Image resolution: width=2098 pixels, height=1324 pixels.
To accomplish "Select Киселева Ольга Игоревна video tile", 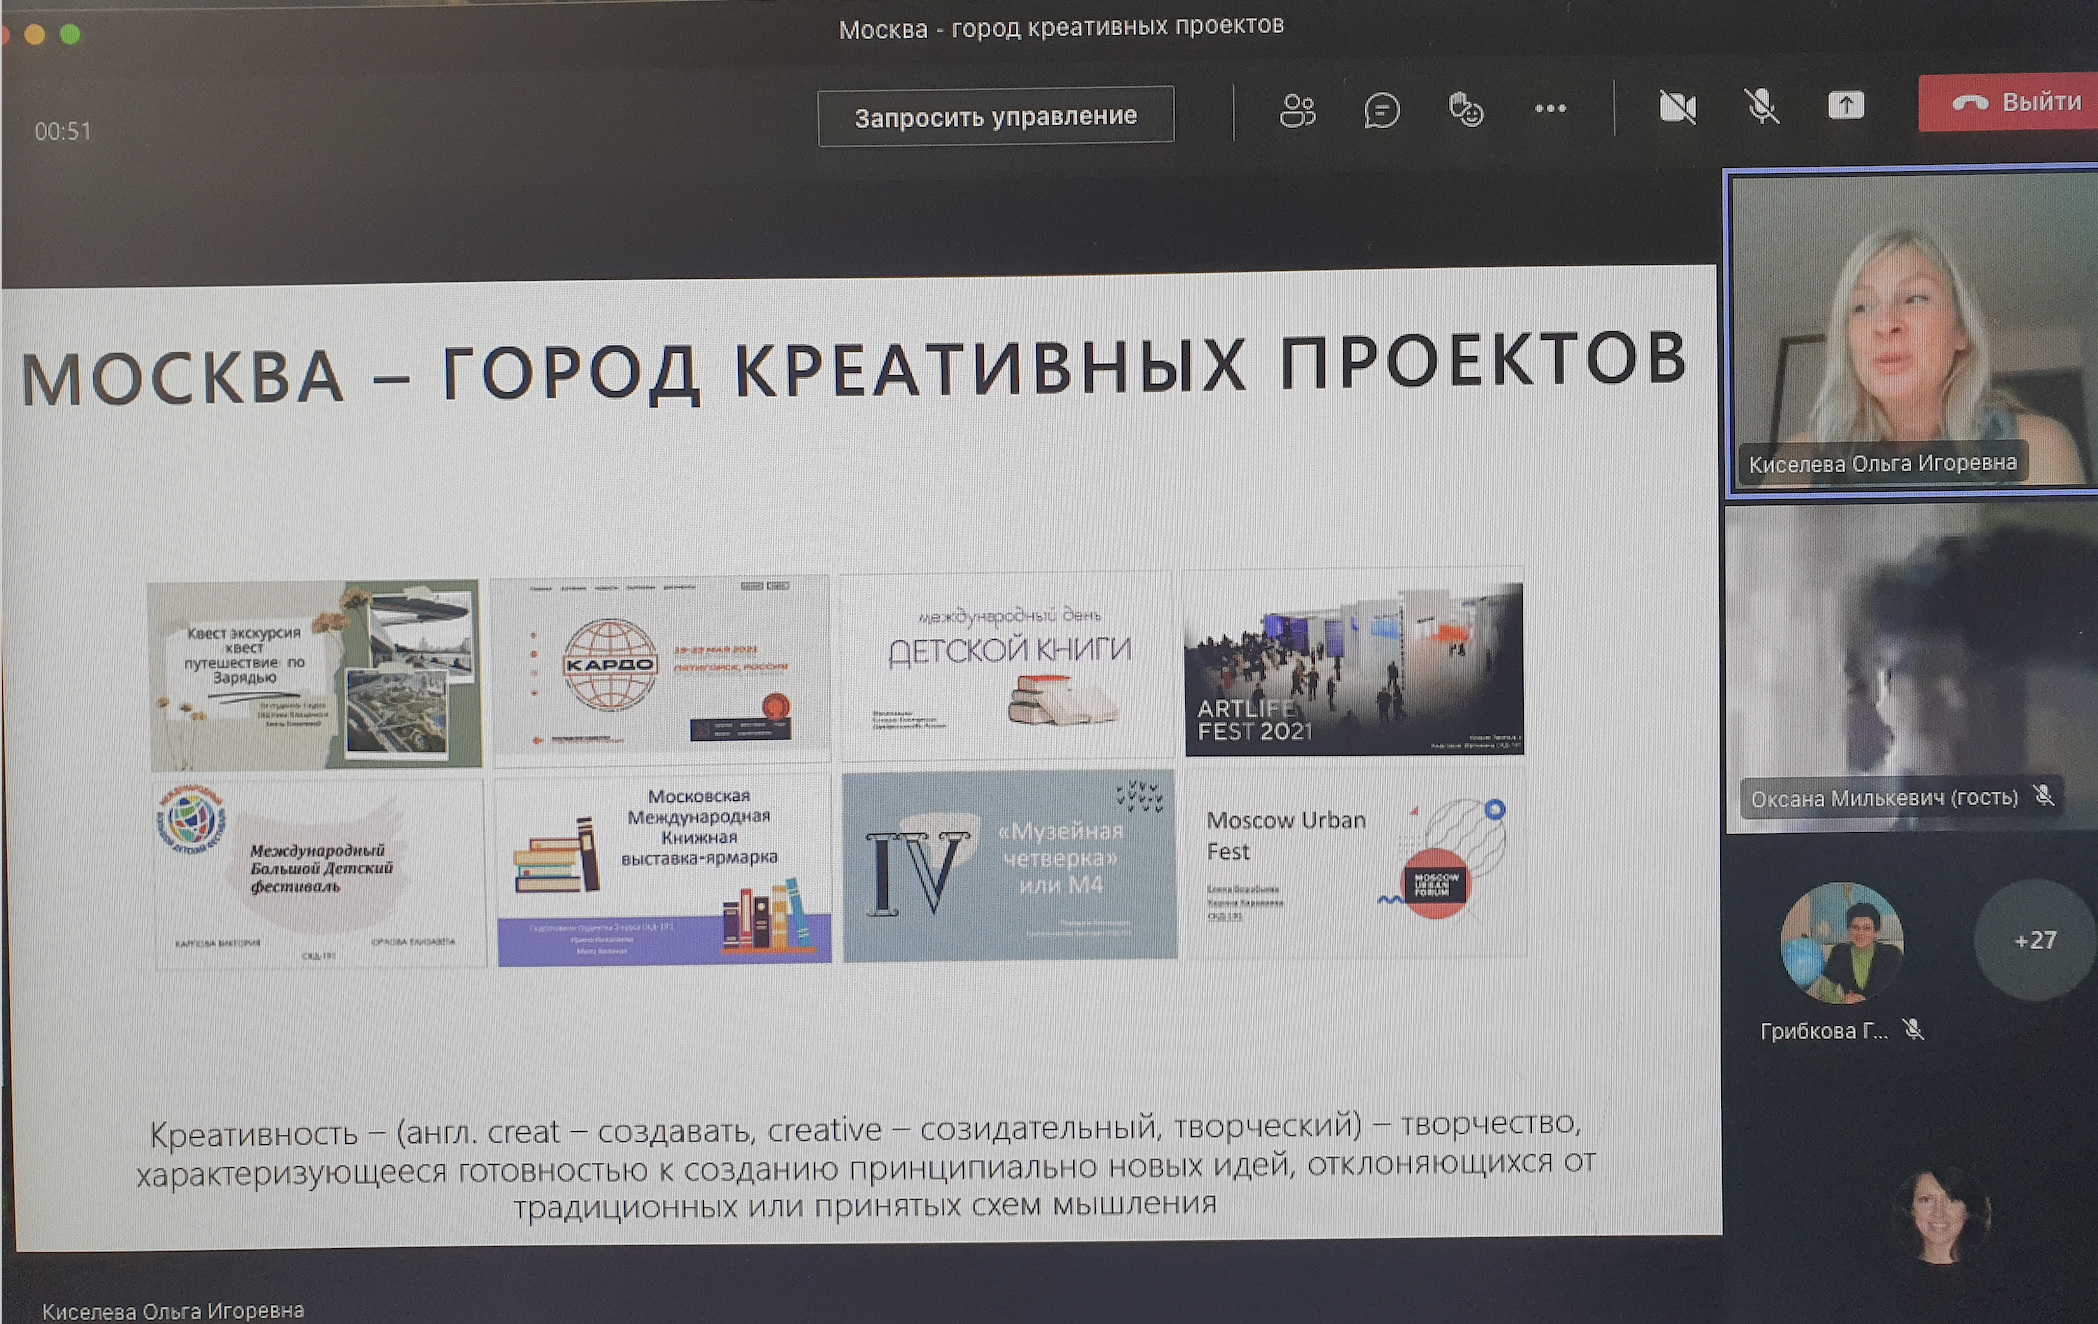I will [x=1910, y=330].
